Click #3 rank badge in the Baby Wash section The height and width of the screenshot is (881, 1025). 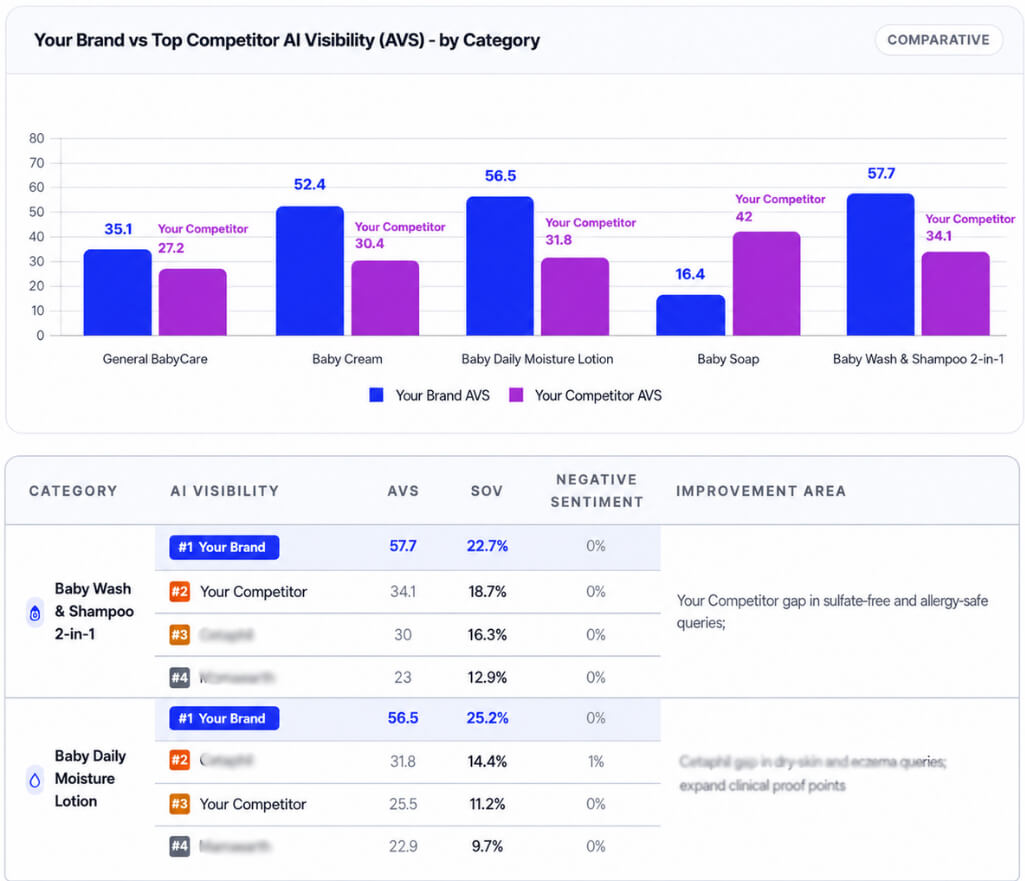click(x=180, y=635)
